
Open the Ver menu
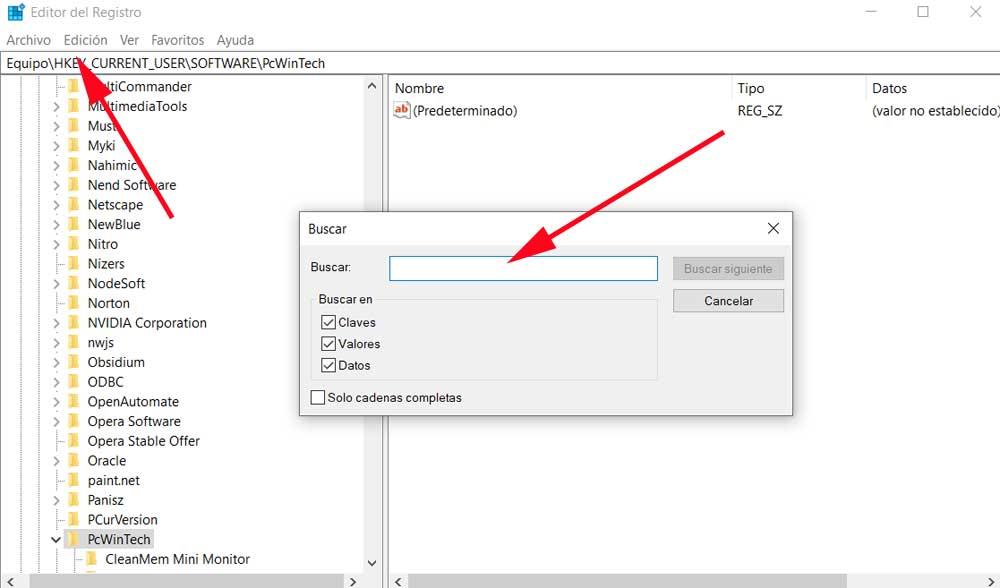129,40
